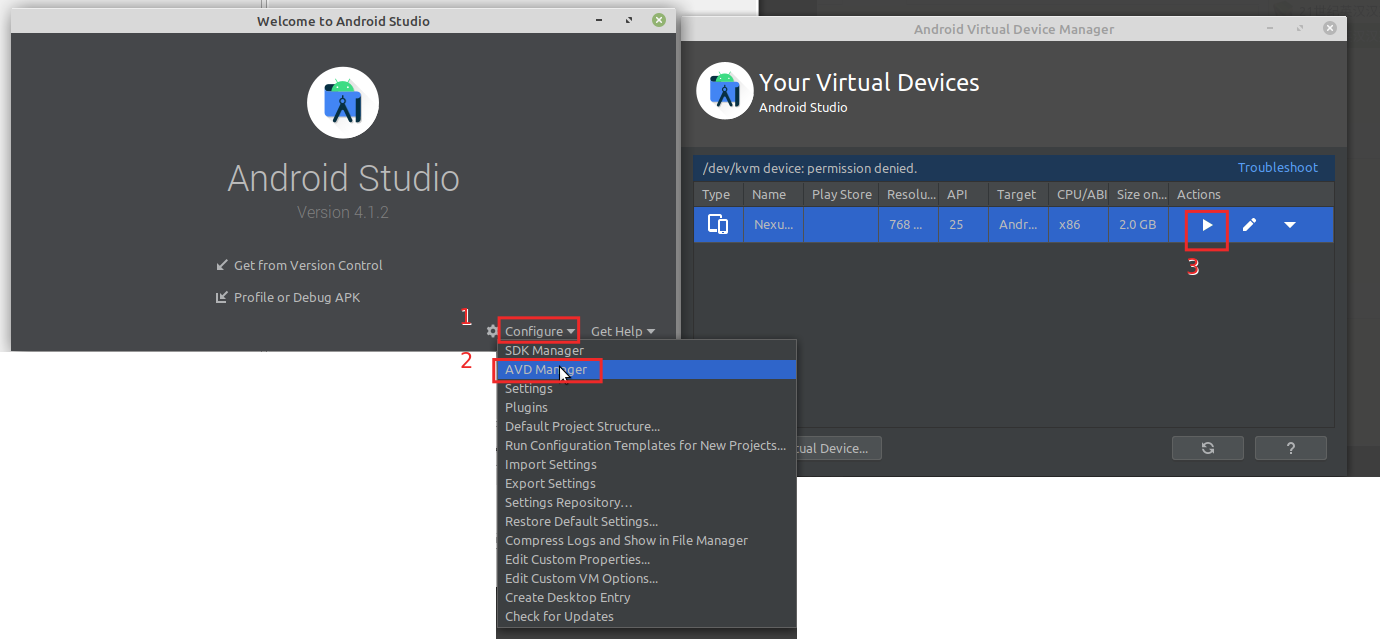The width and height of the screenshot is (1380, 639).
Task: Sort devices by Name column header
Action: [773, 195]
